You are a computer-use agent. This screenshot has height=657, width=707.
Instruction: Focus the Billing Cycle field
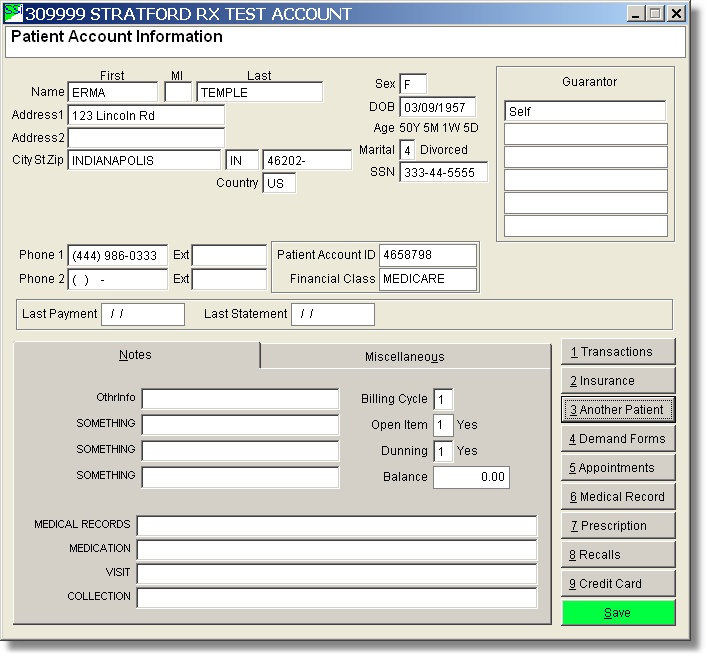coord(443,400)
